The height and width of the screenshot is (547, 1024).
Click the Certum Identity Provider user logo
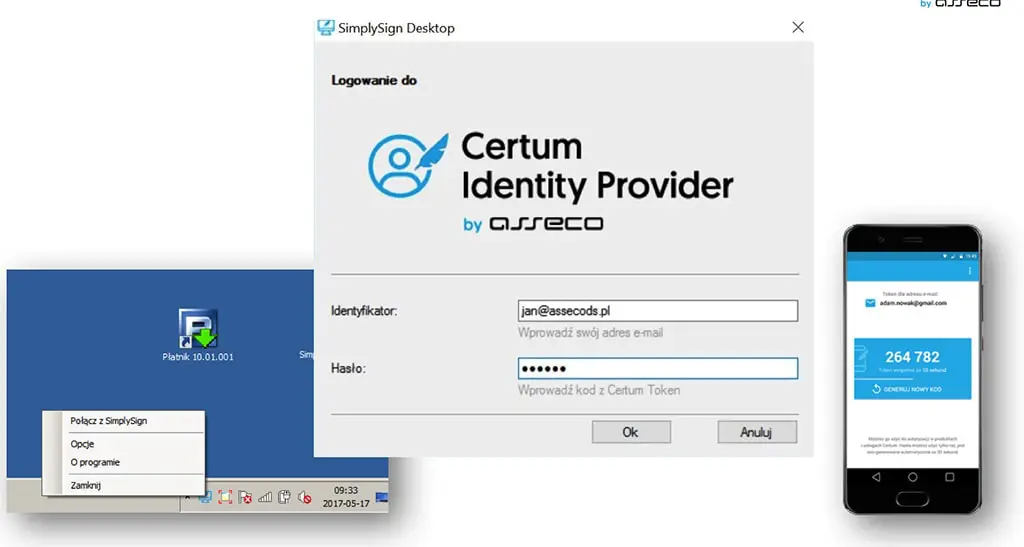[x=408, y=165]
